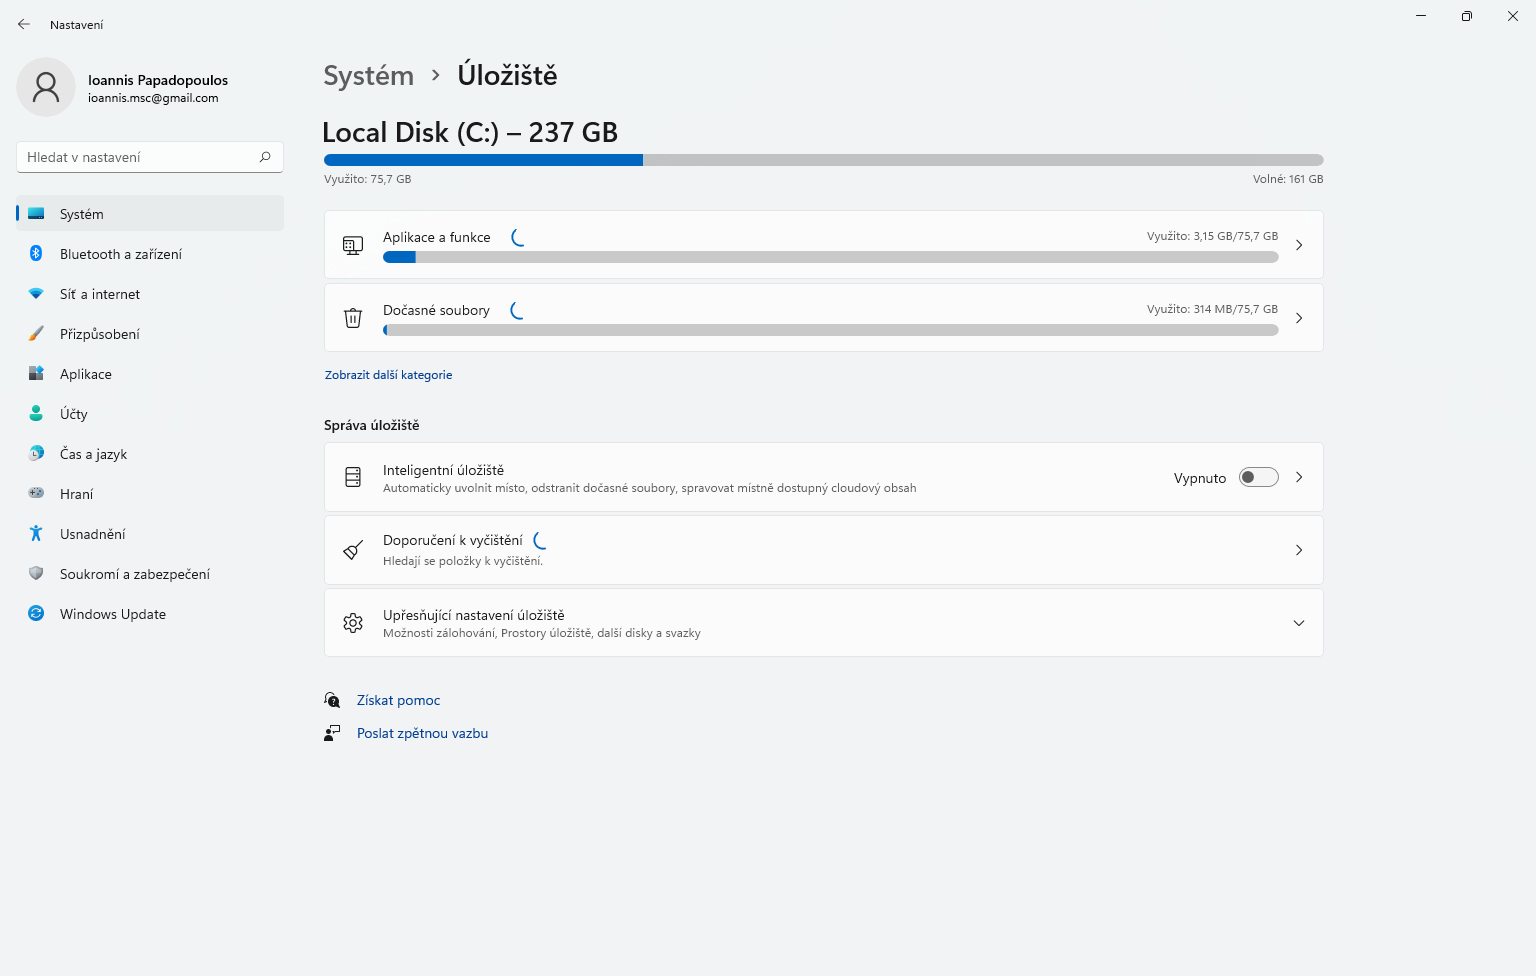Click the Local Disk C: usage bar
Image resolution: width=1536 pixels, height=976 pixels.
tap(823, 160)
